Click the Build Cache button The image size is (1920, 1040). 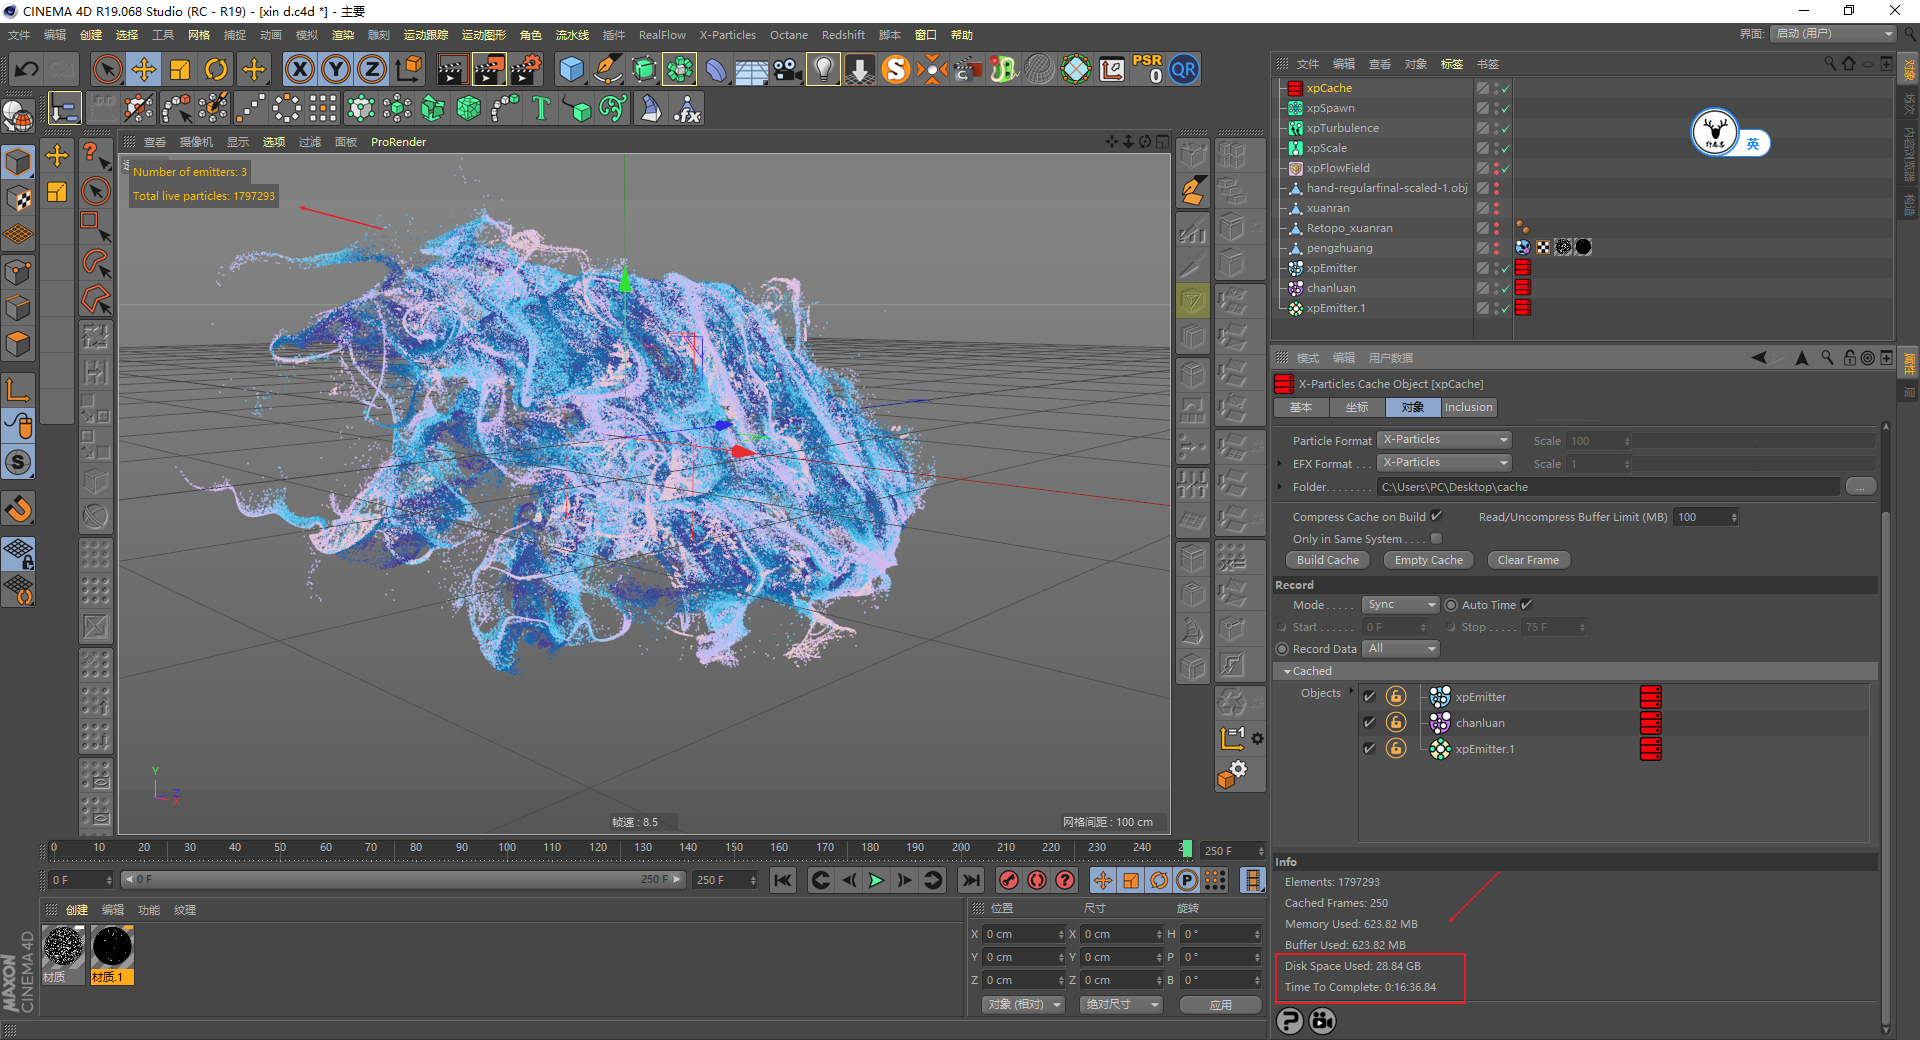coord(1327,560)
